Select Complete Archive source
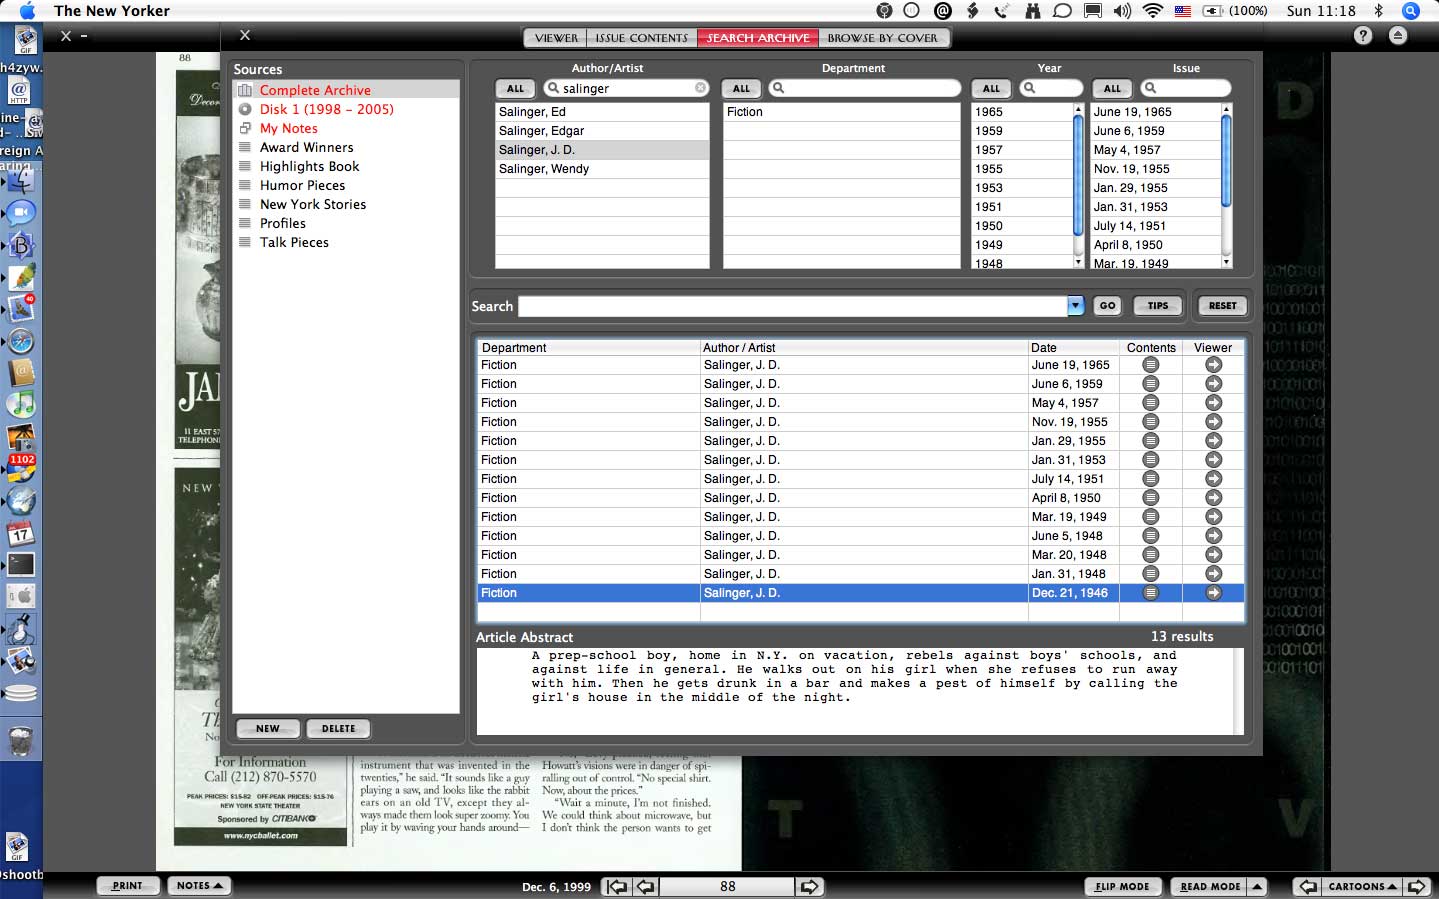This screenshot has height=899, width=1439. pos(346,90)
